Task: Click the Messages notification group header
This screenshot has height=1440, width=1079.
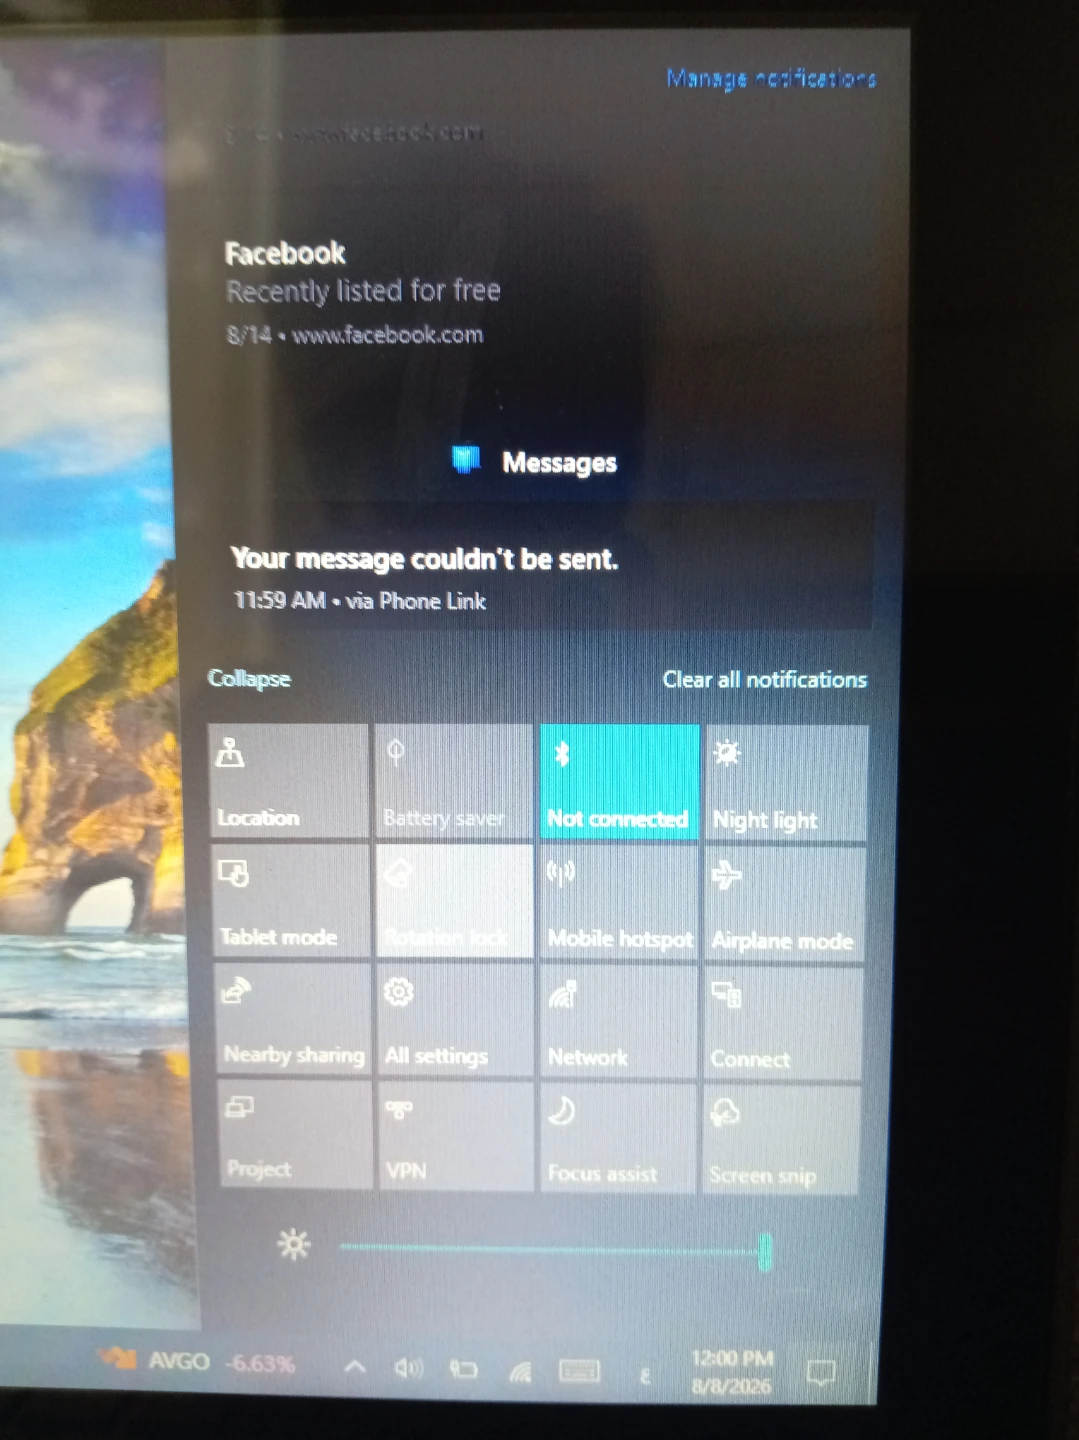Action: (x=535, y=461)
